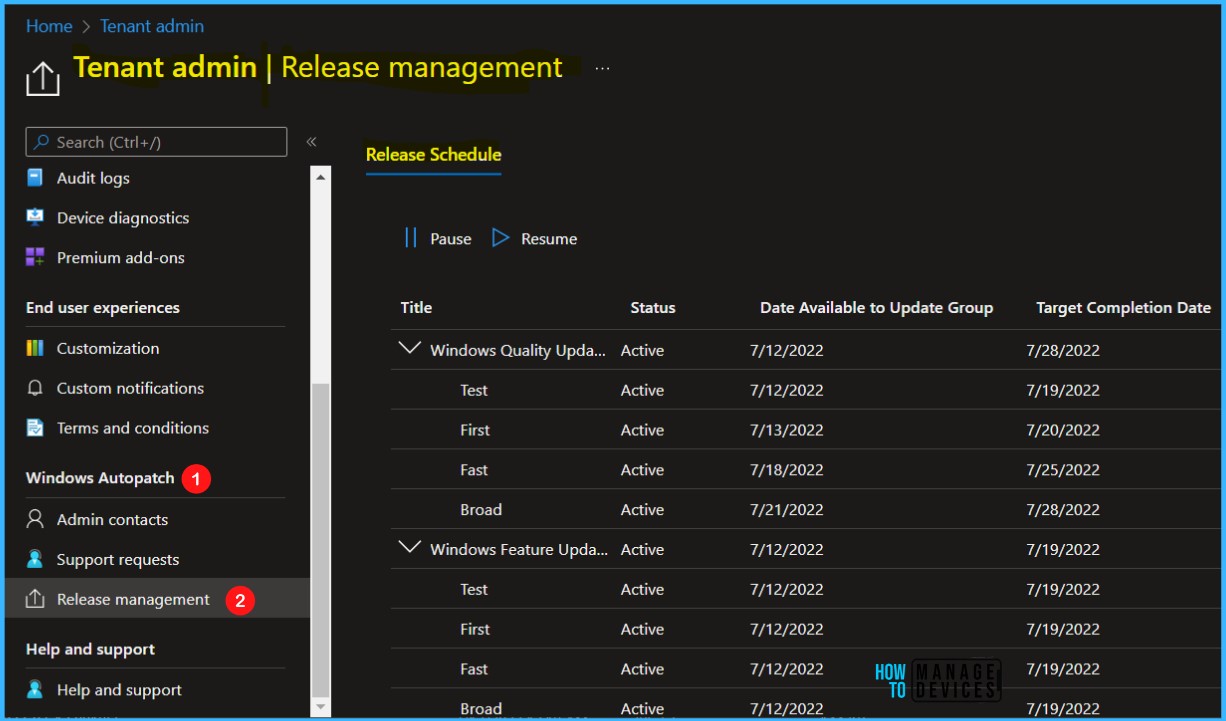Switch to the Release Schedule tab

point(433,155)
